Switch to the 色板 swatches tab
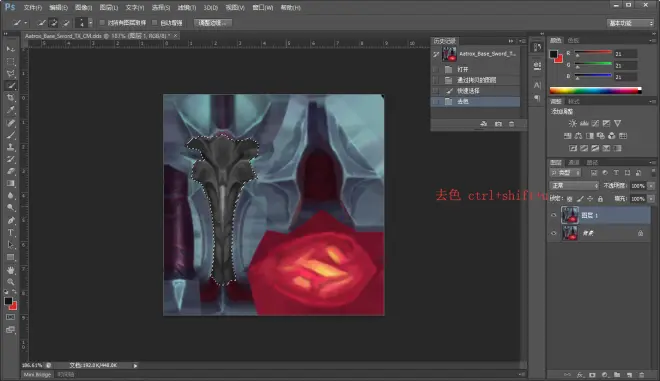 [x=573, y=40]
